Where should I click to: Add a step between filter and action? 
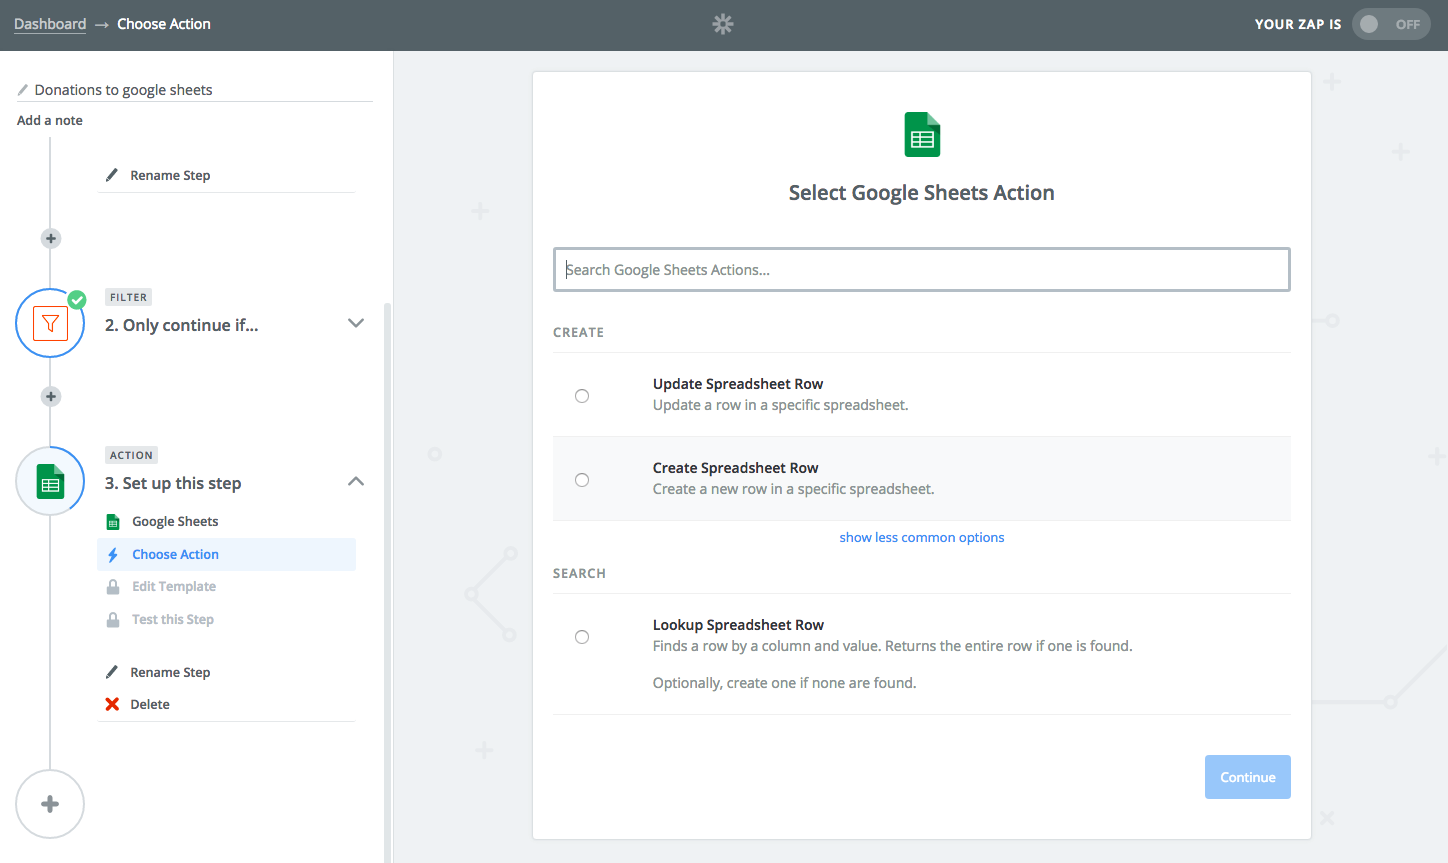51,396
